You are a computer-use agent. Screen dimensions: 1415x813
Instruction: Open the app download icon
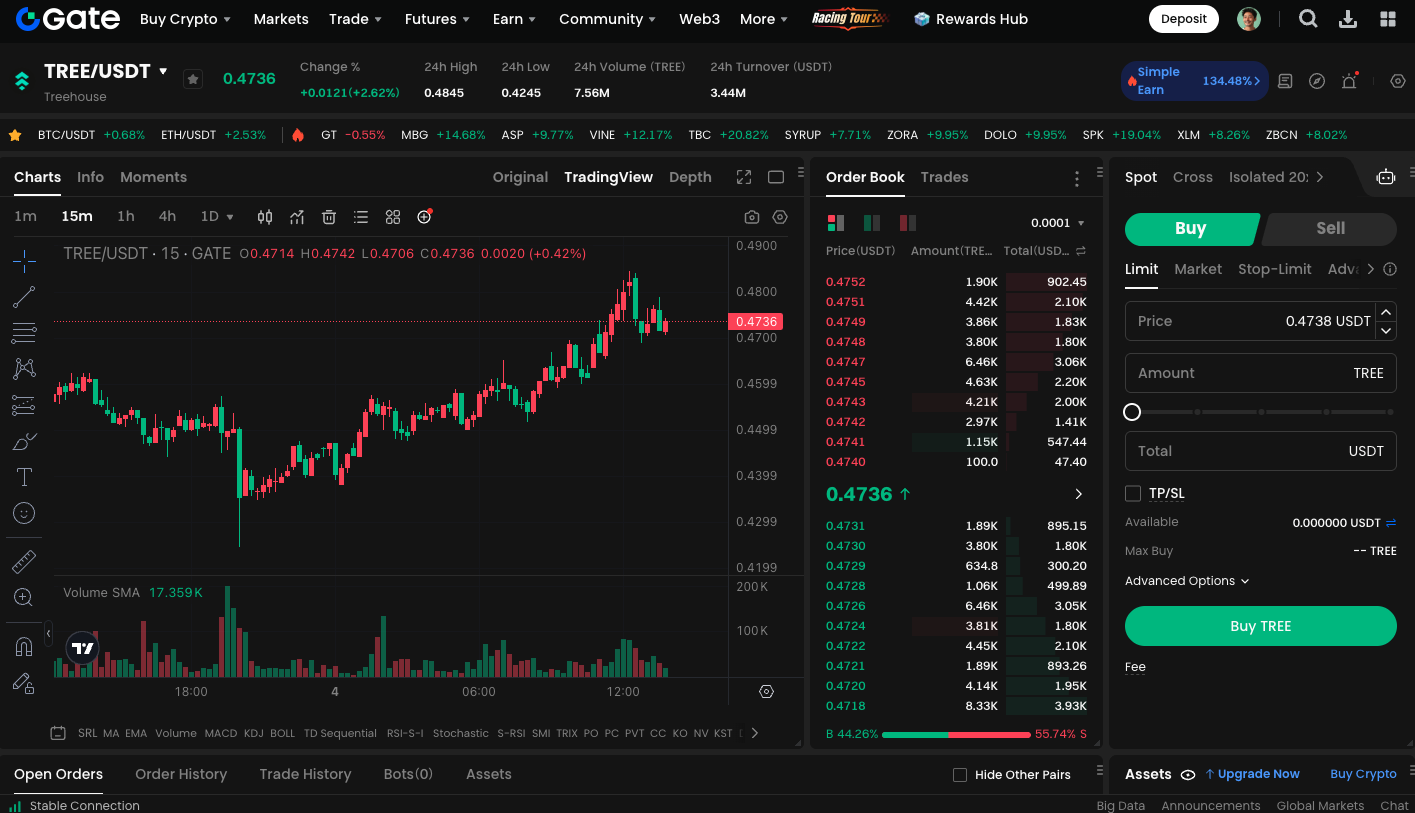click(x=1348, y=19)
